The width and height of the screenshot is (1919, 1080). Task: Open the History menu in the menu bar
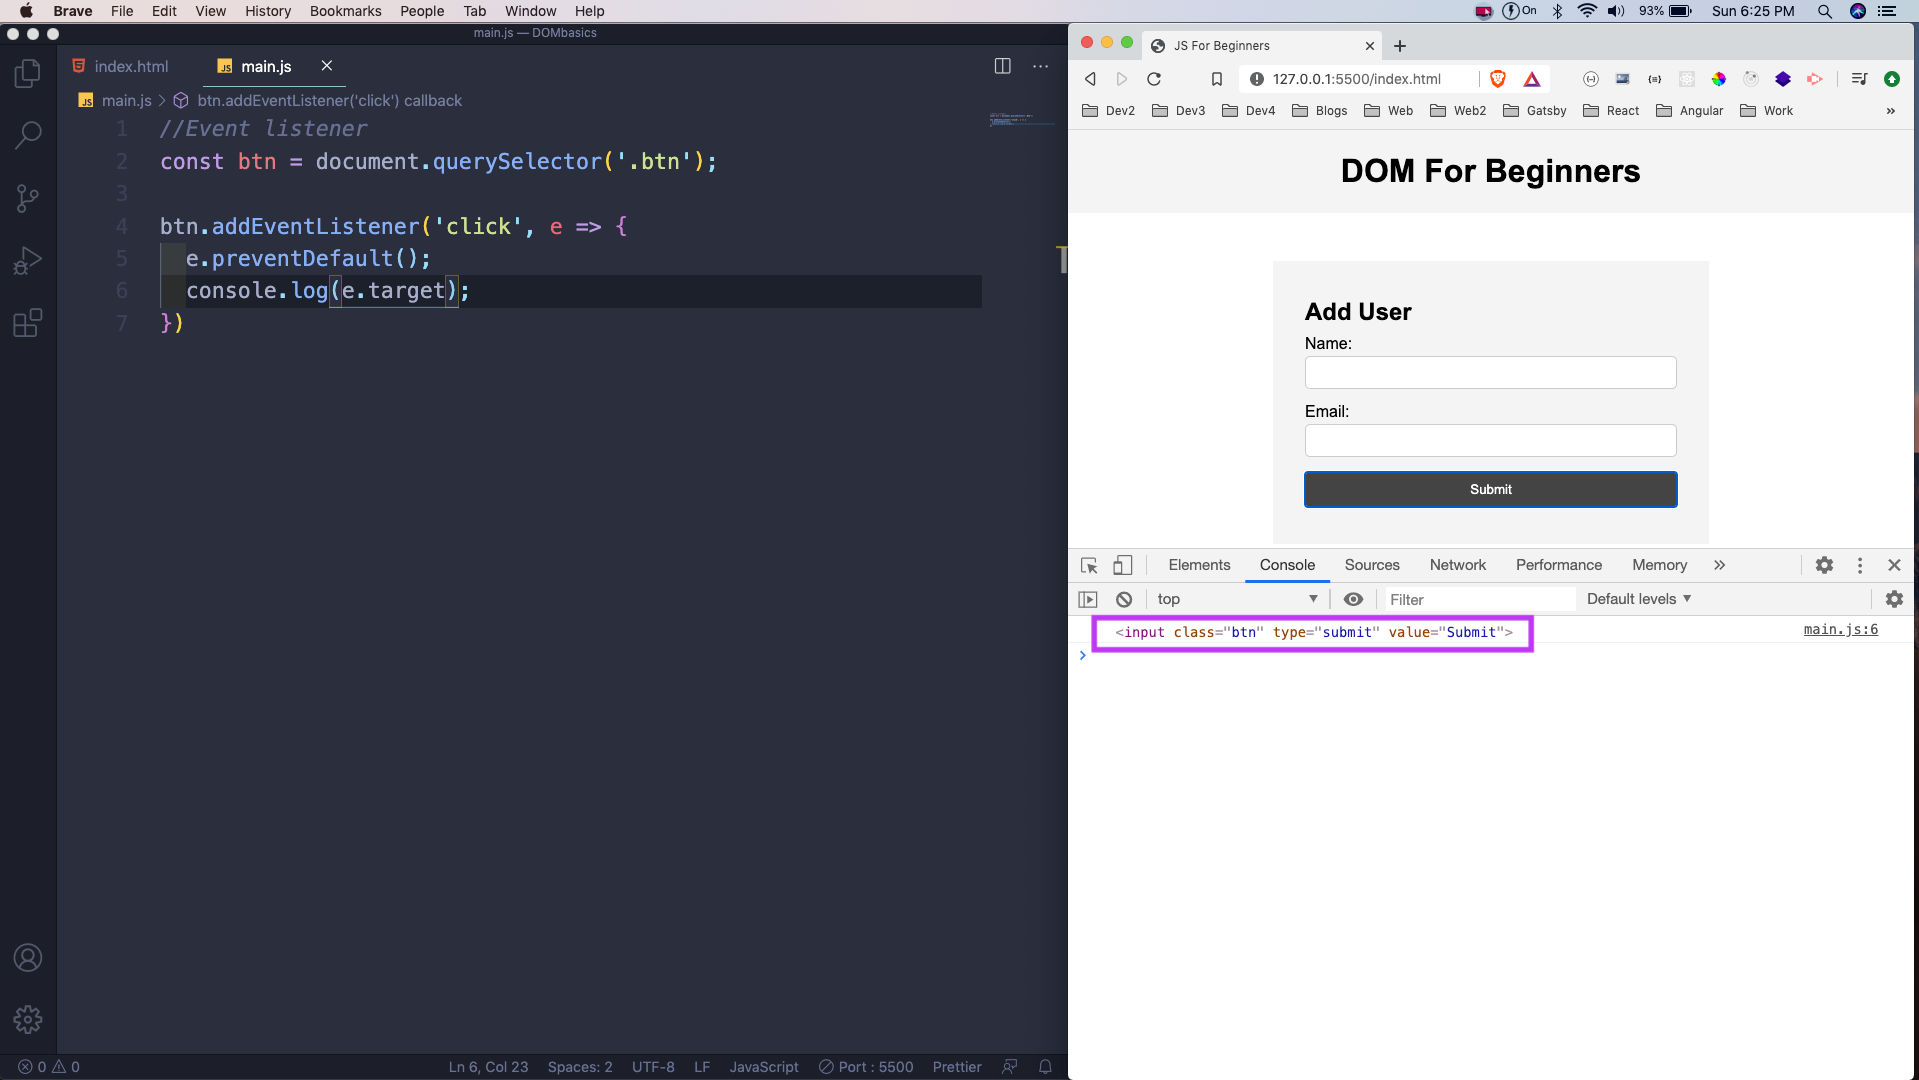pos(268,11)
